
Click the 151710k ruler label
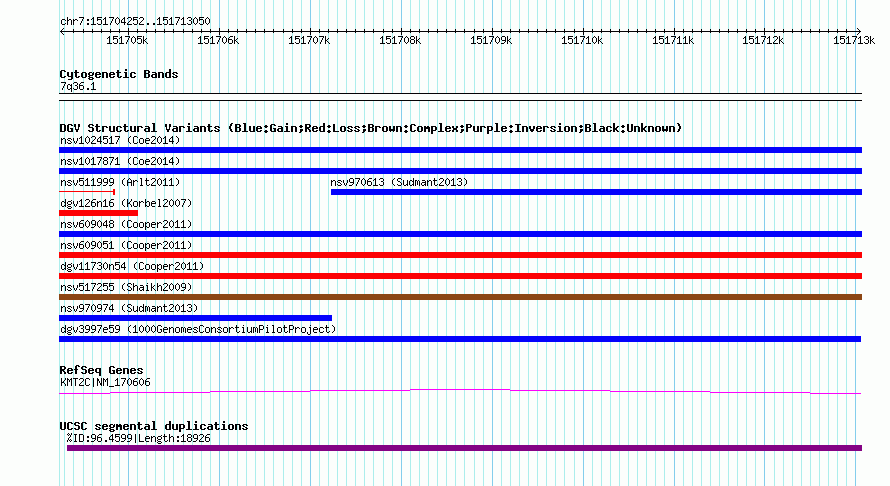coord(582,40)
